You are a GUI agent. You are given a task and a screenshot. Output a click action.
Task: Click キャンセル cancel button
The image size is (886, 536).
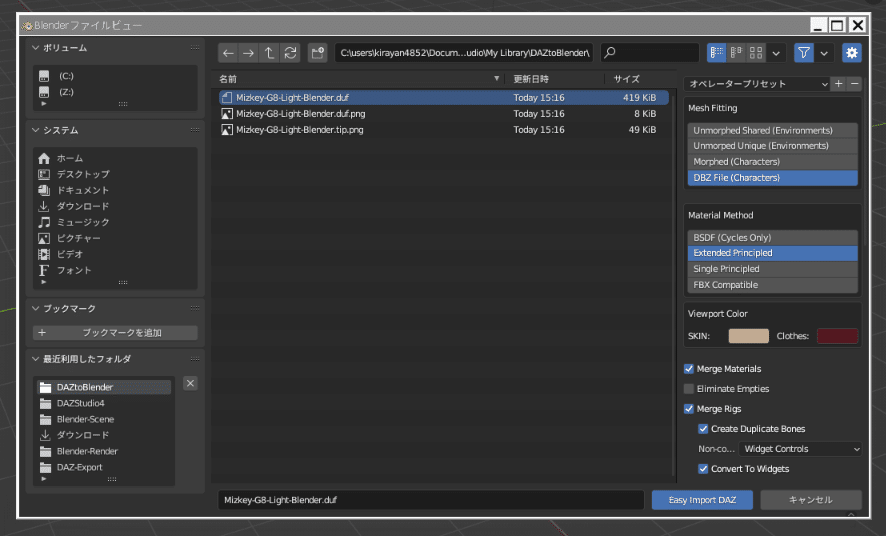(x=811, y=500)
